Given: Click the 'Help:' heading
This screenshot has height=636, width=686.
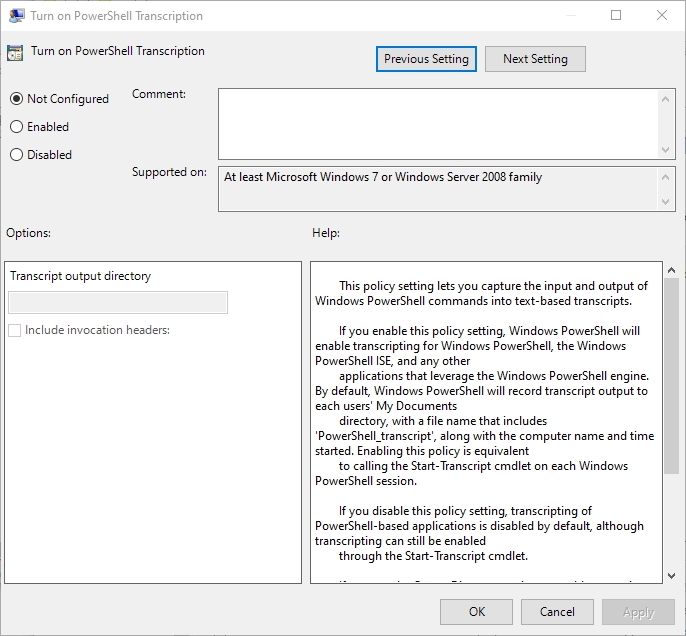Looking at the screenshot, I should (326, 233).
